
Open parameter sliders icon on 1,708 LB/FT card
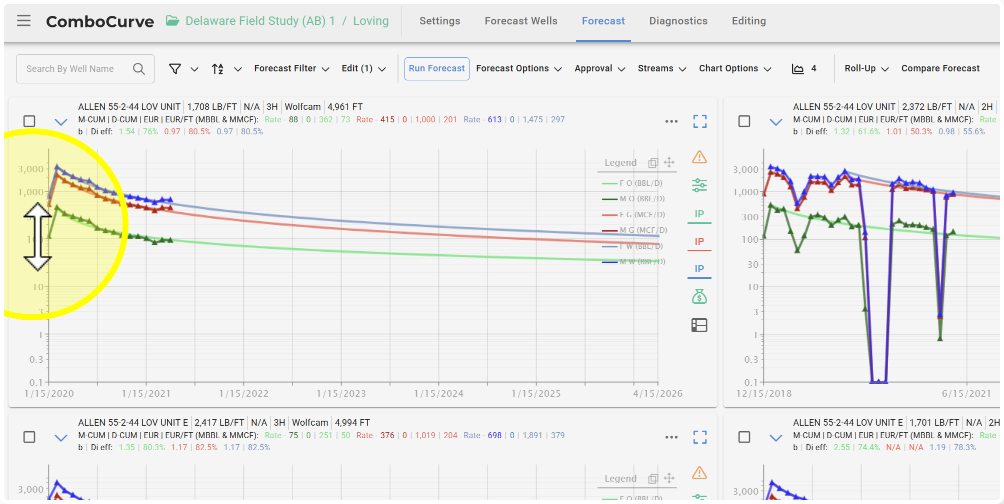pyautogui.click(x=699, y=186)
